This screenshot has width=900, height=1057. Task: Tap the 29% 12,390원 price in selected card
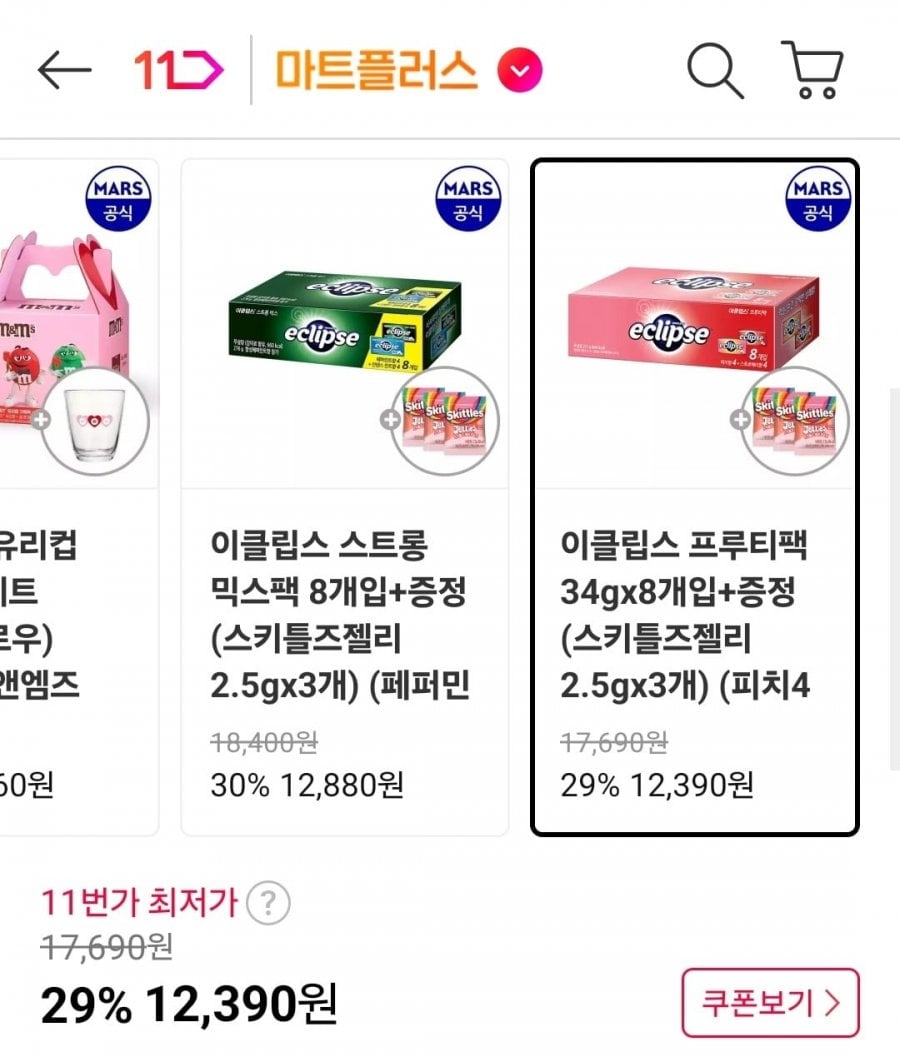tap(657, 785)
